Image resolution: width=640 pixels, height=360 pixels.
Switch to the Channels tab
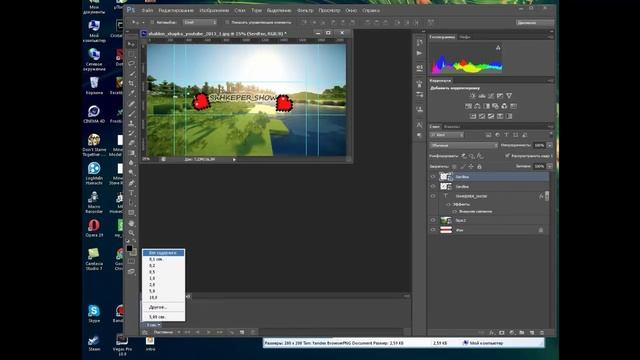pyautogui.click(x=452, y=127)
